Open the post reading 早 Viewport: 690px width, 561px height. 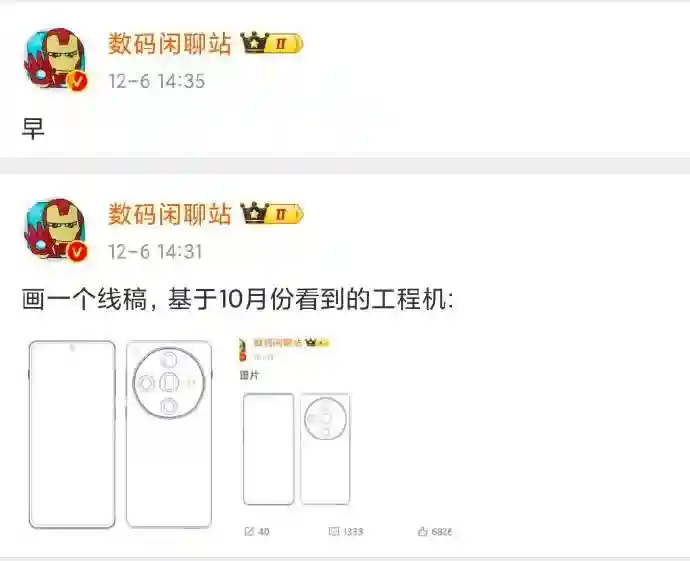33,129
